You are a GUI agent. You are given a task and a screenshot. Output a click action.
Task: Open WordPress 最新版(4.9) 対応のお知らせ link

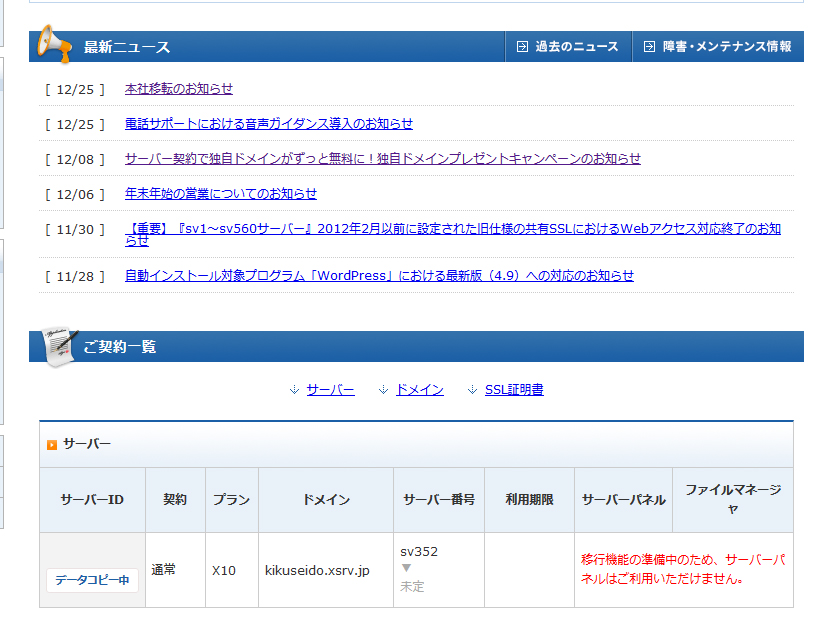coord(379,276)
